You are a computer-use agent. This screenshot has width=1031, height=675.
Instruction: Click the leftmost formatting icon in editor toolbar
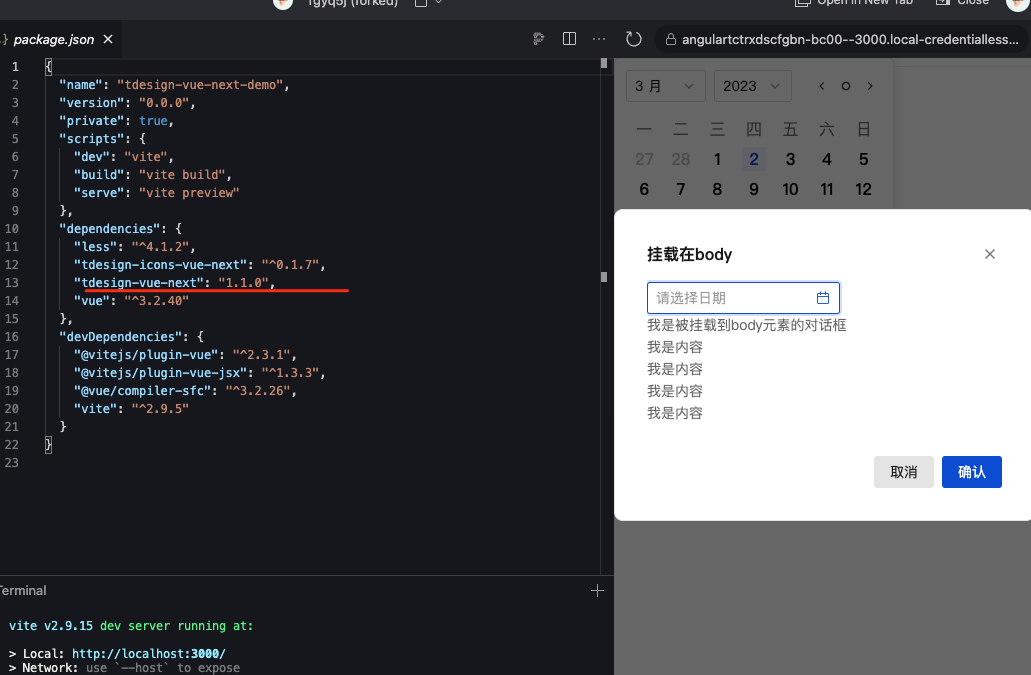click(538, 38)
